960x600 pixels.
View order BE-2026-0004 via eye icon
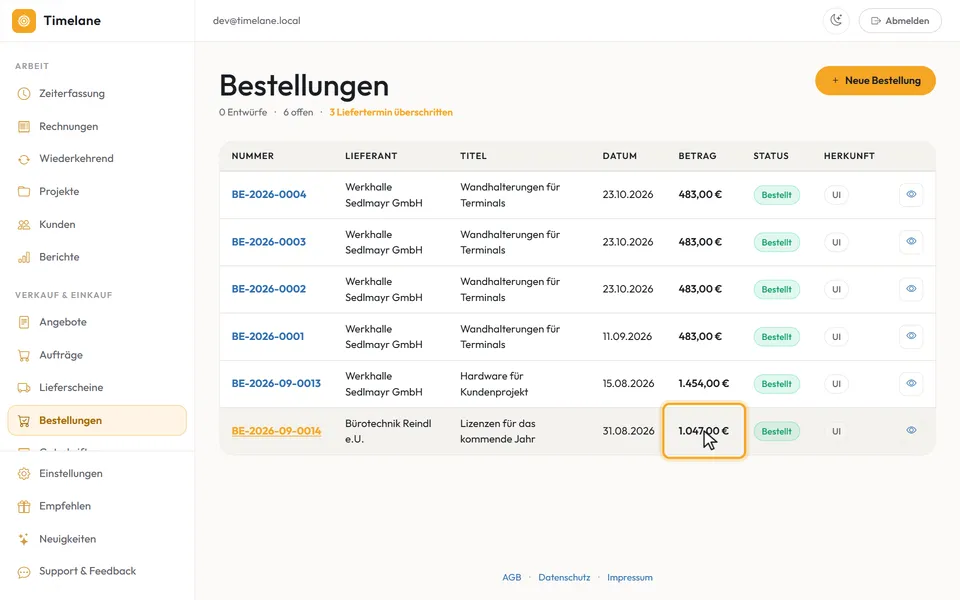[911, 194]
